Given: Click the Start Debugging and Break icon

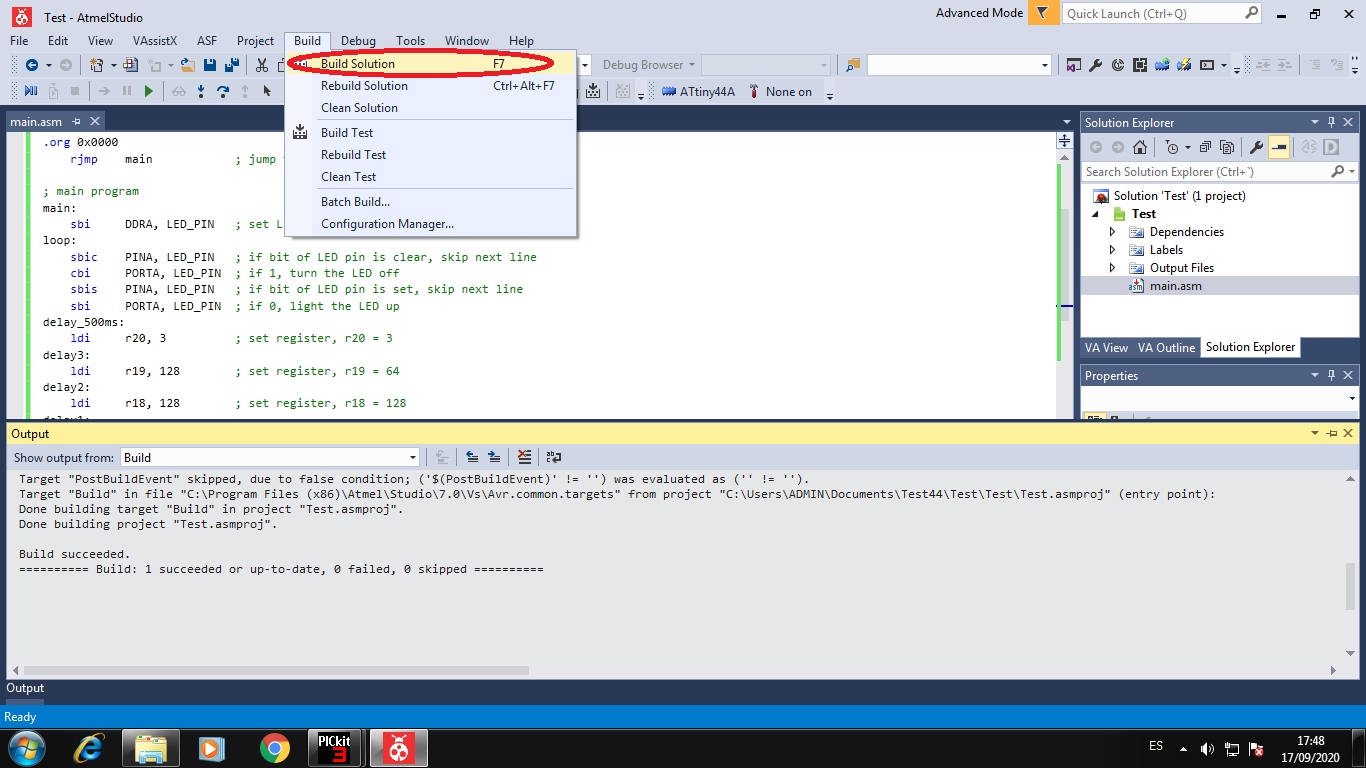Looking at the screenshot, I should [x=30, y=91].
